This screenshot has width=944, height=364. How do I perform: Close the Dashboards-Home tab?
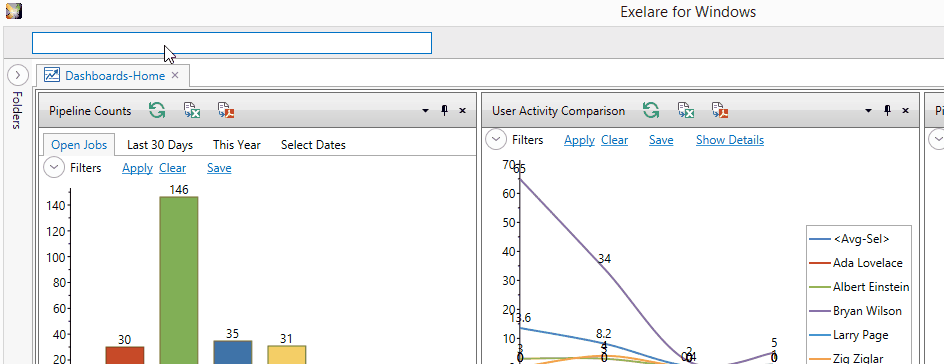pyautogui.click(x=175, y=75)
